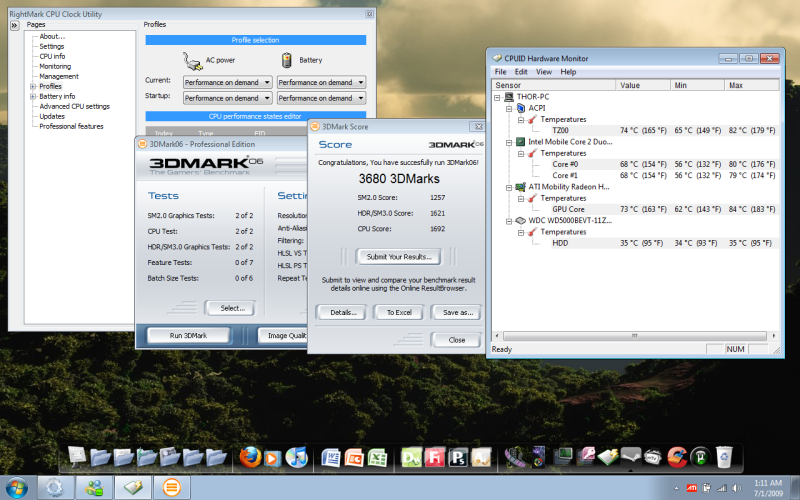Viewport: 800px width, 500px height.
Task: Click Close button in 3DMark Score dialog
Action: pos(456,340)
